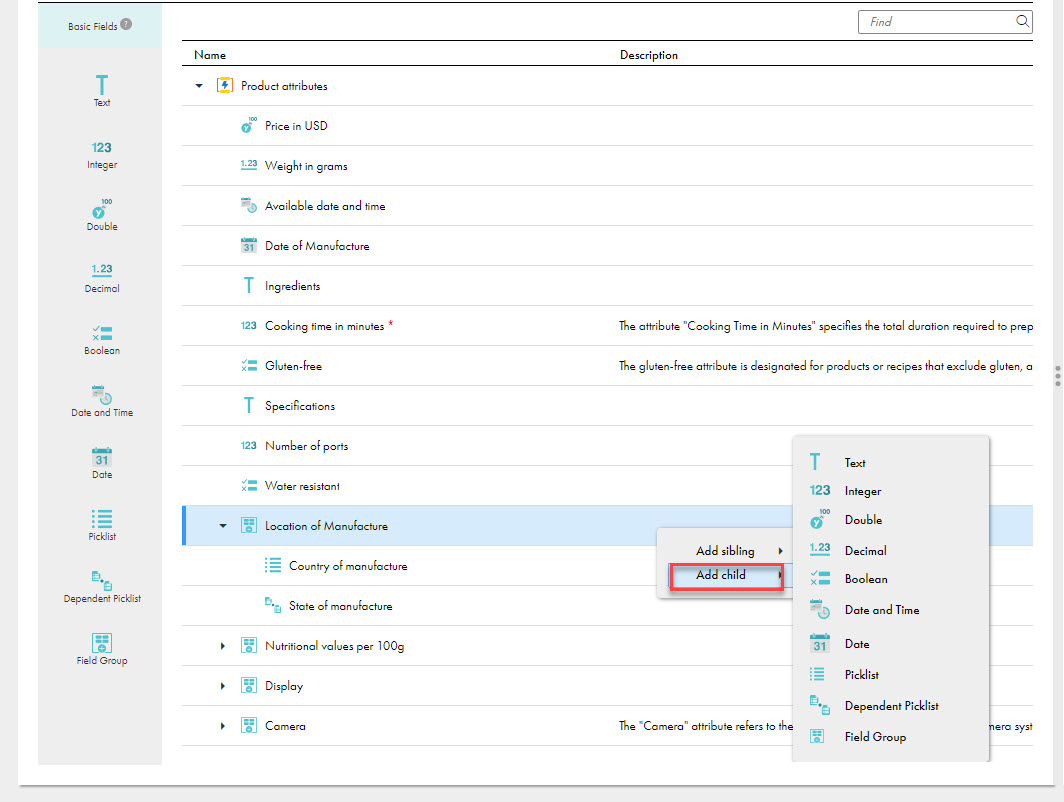This screenshot has width=1064, height=802.
Task: Expand the Display field group
Action: (223, 686)
